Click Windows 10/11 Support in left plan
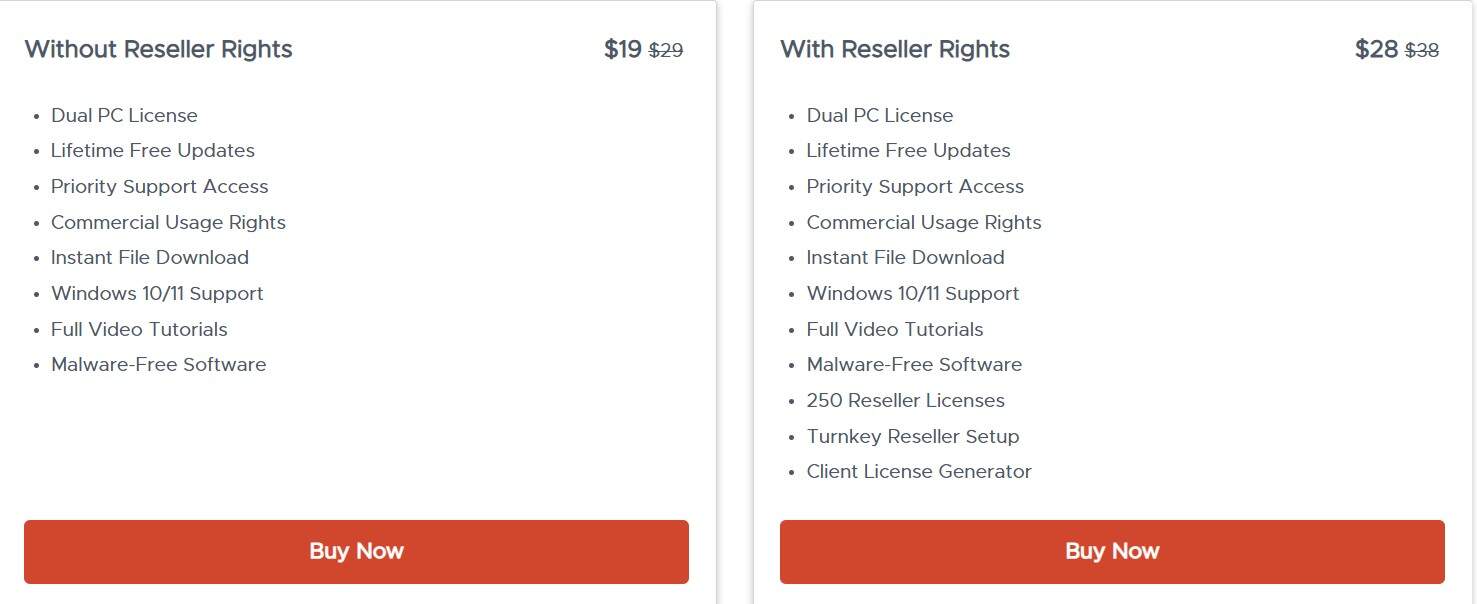The width and height of the screenshot is (1477, 604). pos(157,293)
